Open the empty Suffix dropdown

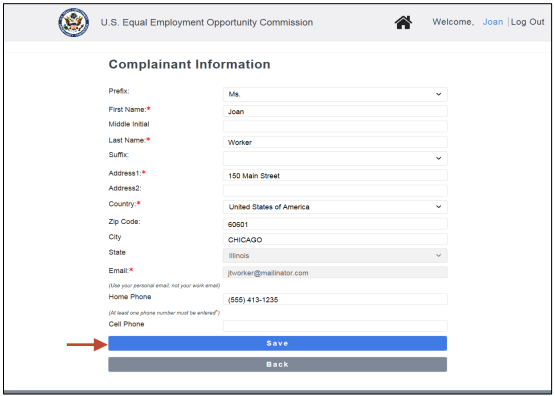tap(335, 158)
